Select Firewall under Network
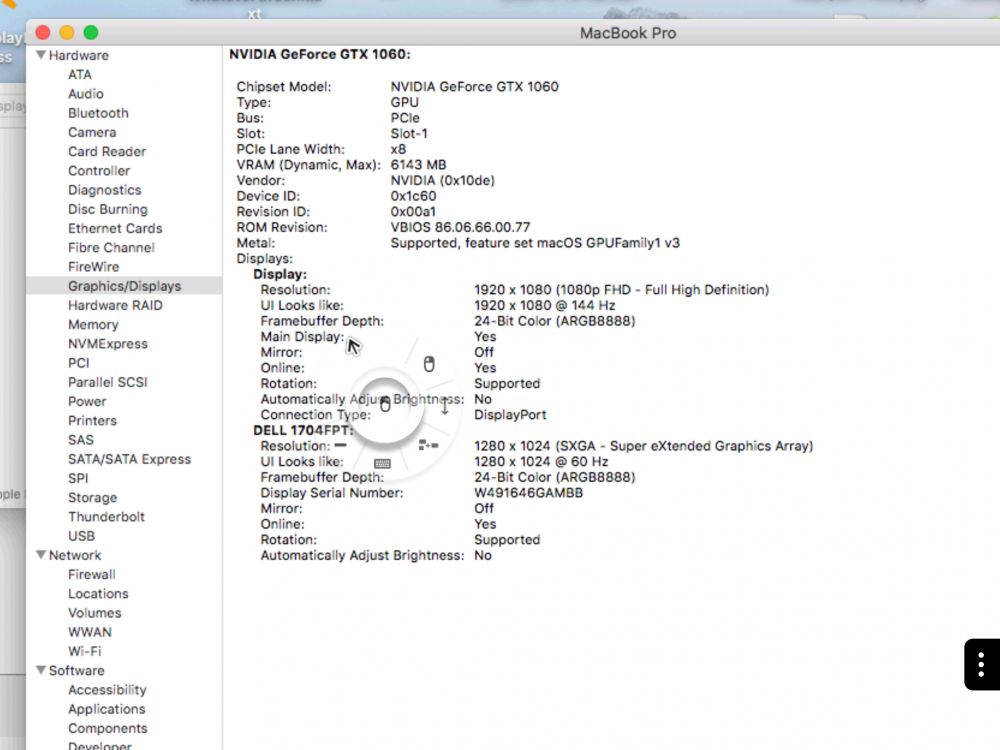 [92, 574]
